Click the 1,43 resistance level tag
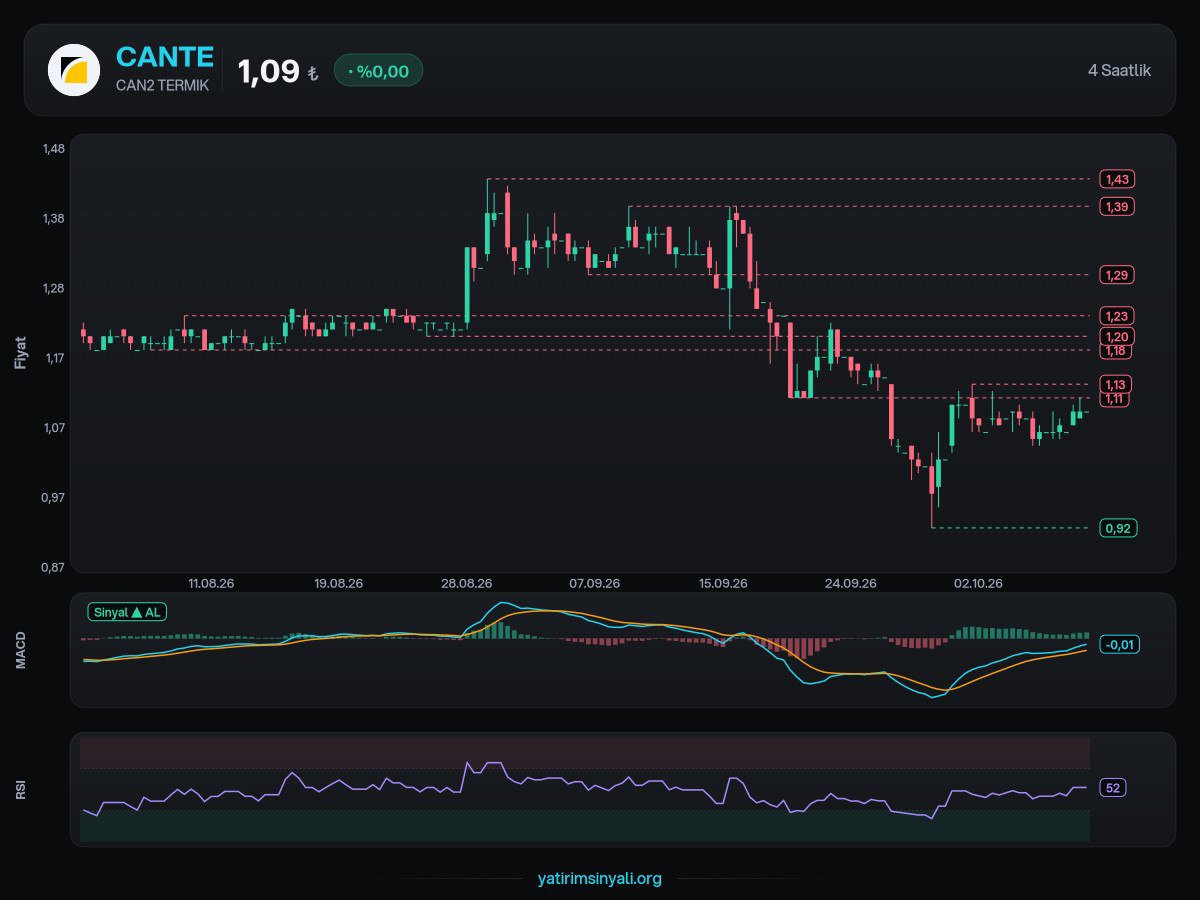Viewport: 1200px width, 900px height. (x=1117, y=179)
